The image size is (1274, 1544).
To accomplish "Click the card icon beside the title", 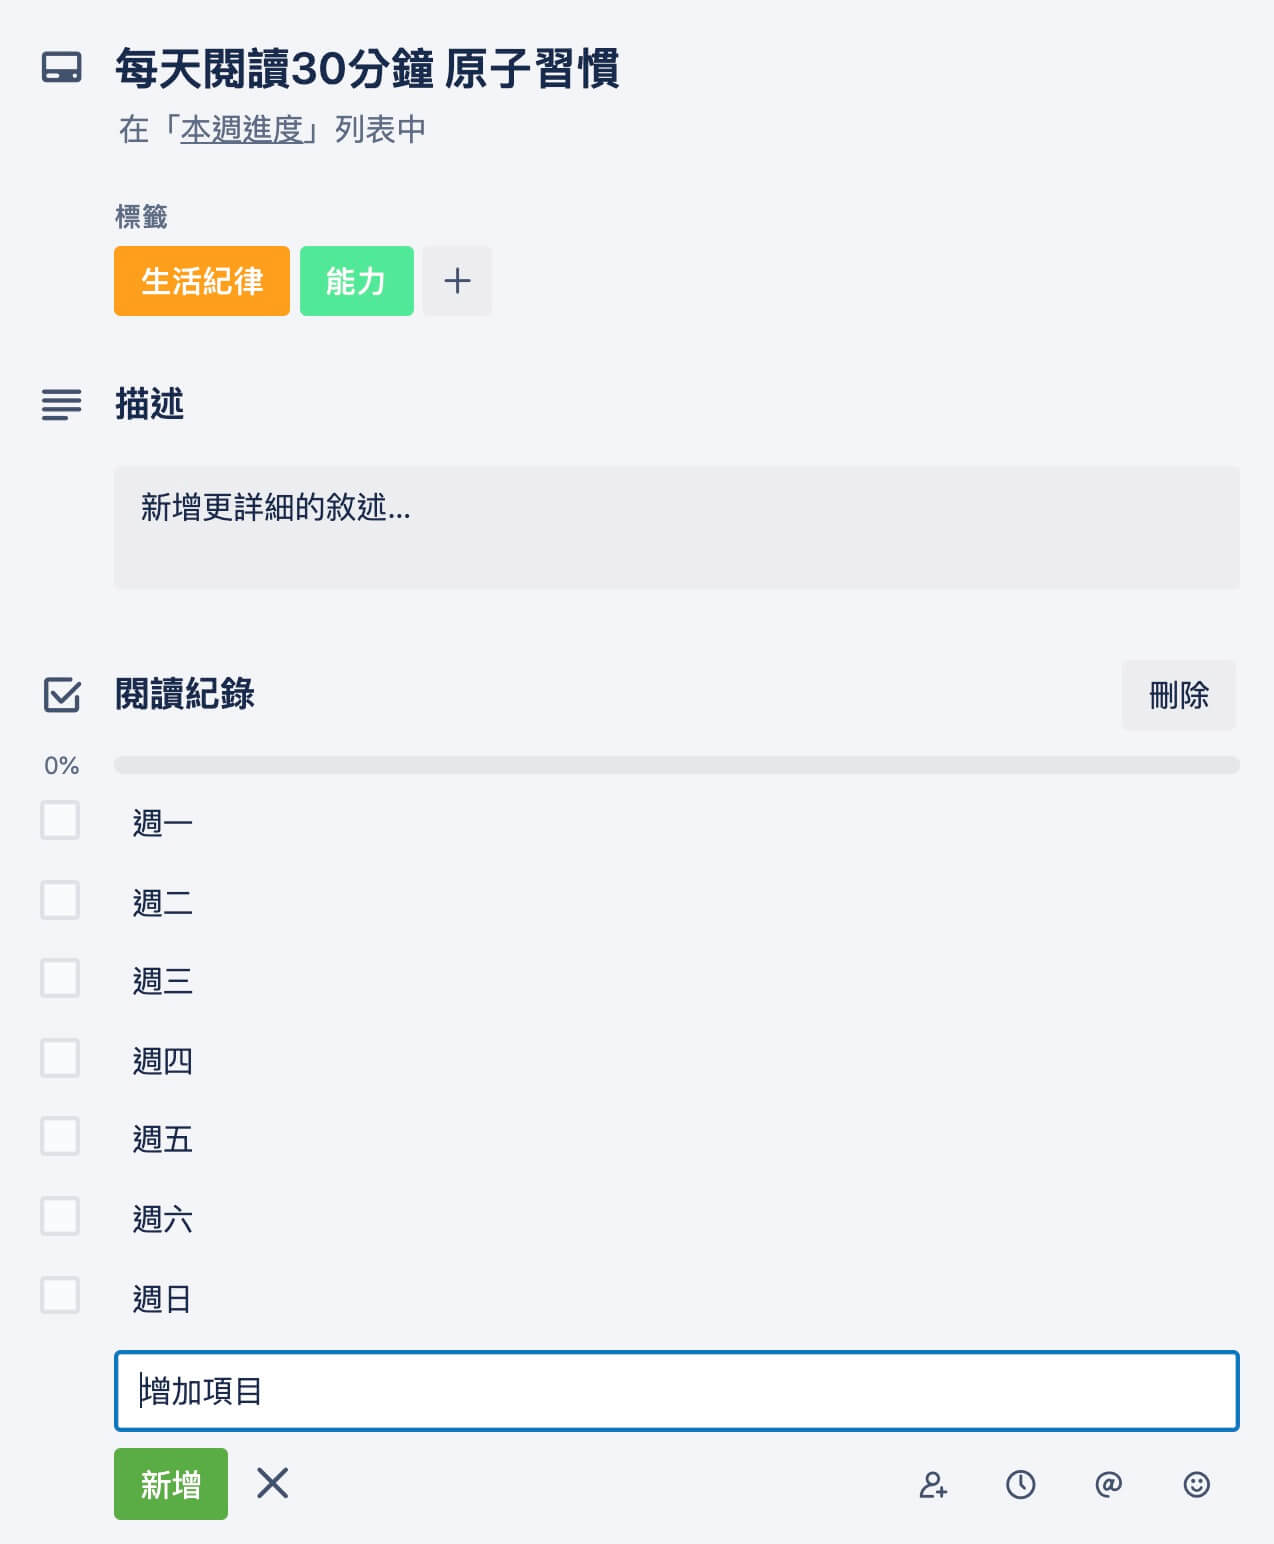I will pyautogui.click(x=61, y=68).
